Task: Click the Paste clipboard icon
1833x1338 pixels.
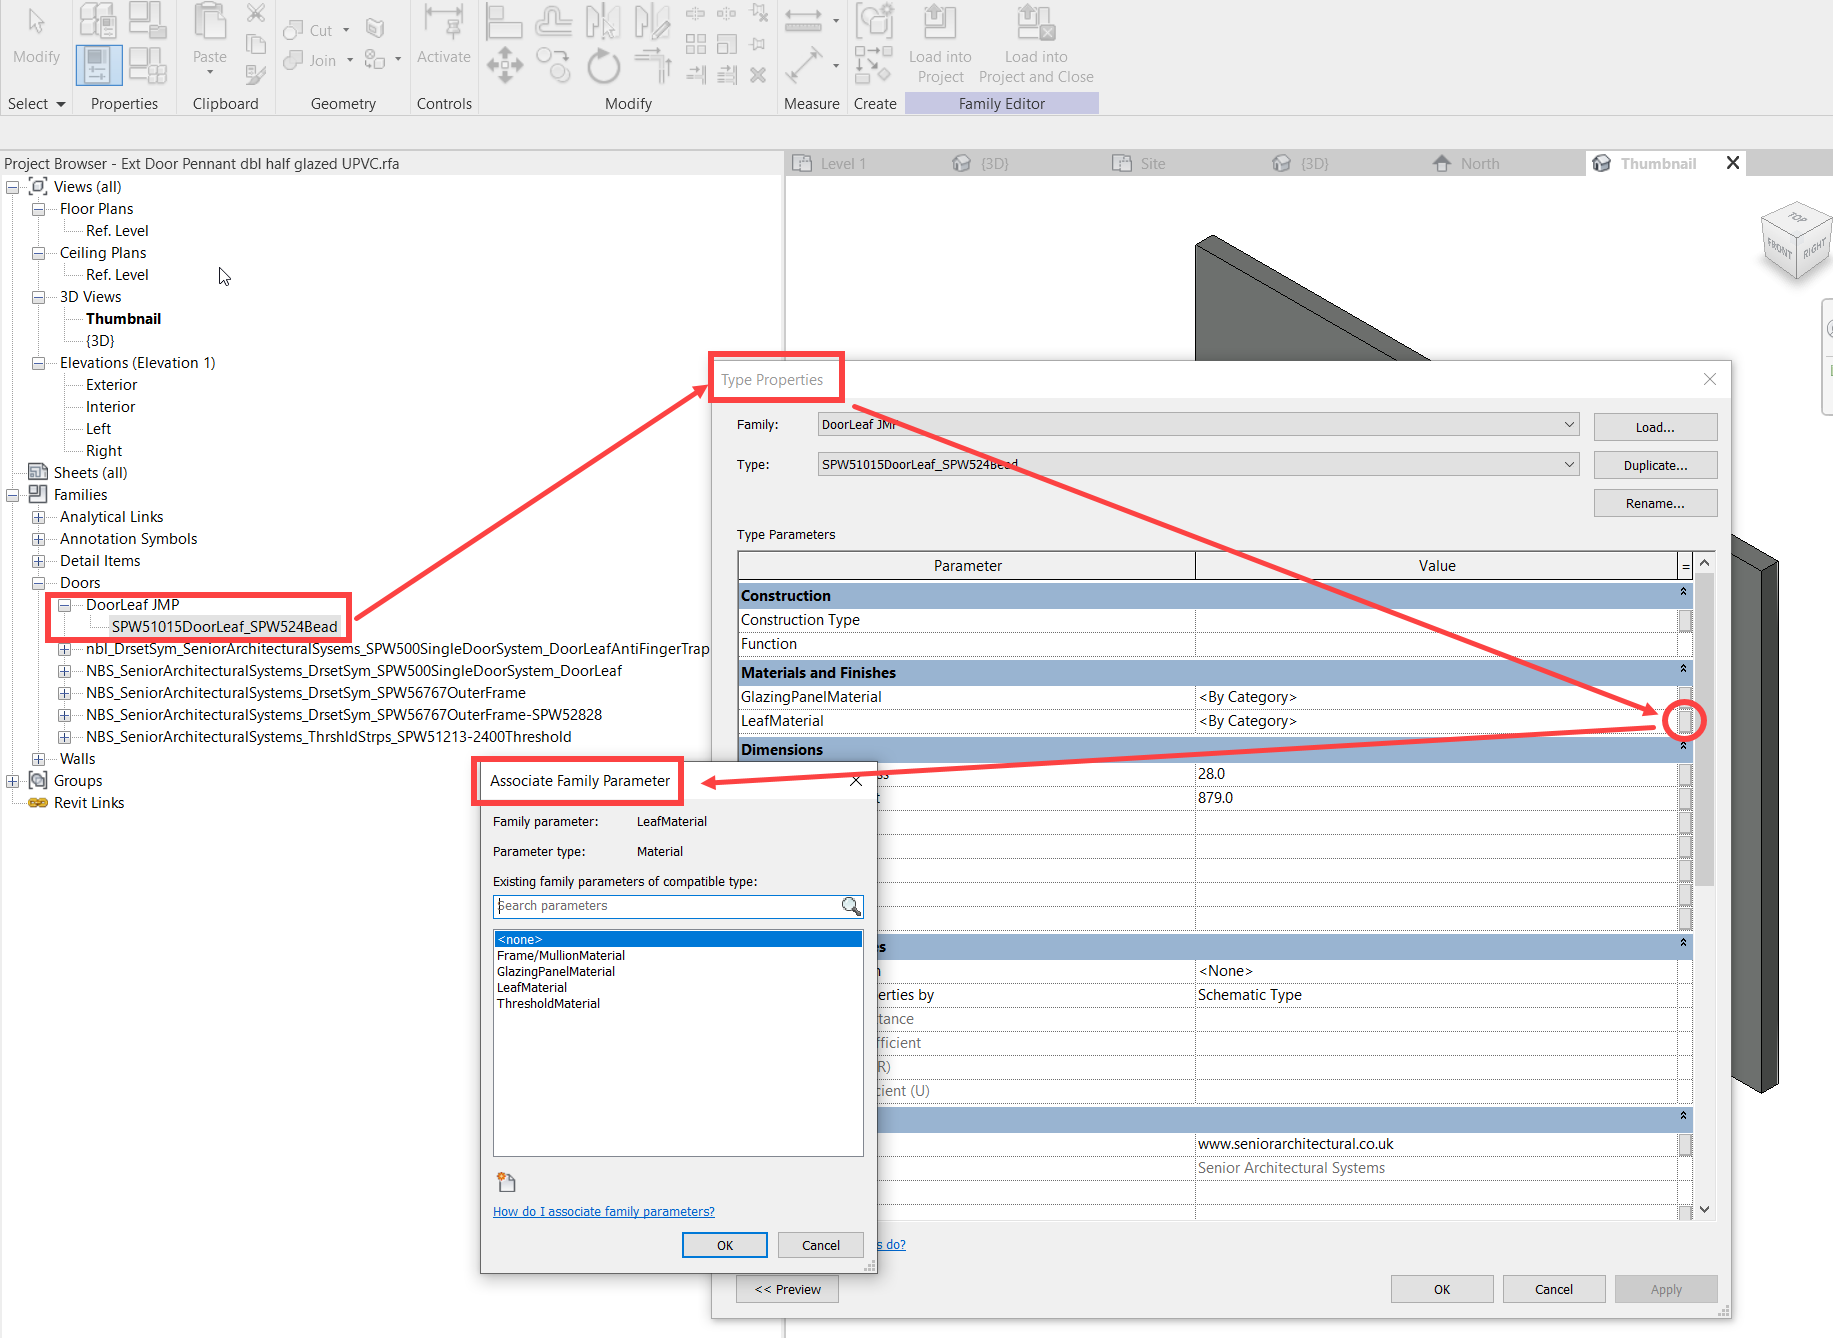Action: pyautogui.click(x=210, y=24)
